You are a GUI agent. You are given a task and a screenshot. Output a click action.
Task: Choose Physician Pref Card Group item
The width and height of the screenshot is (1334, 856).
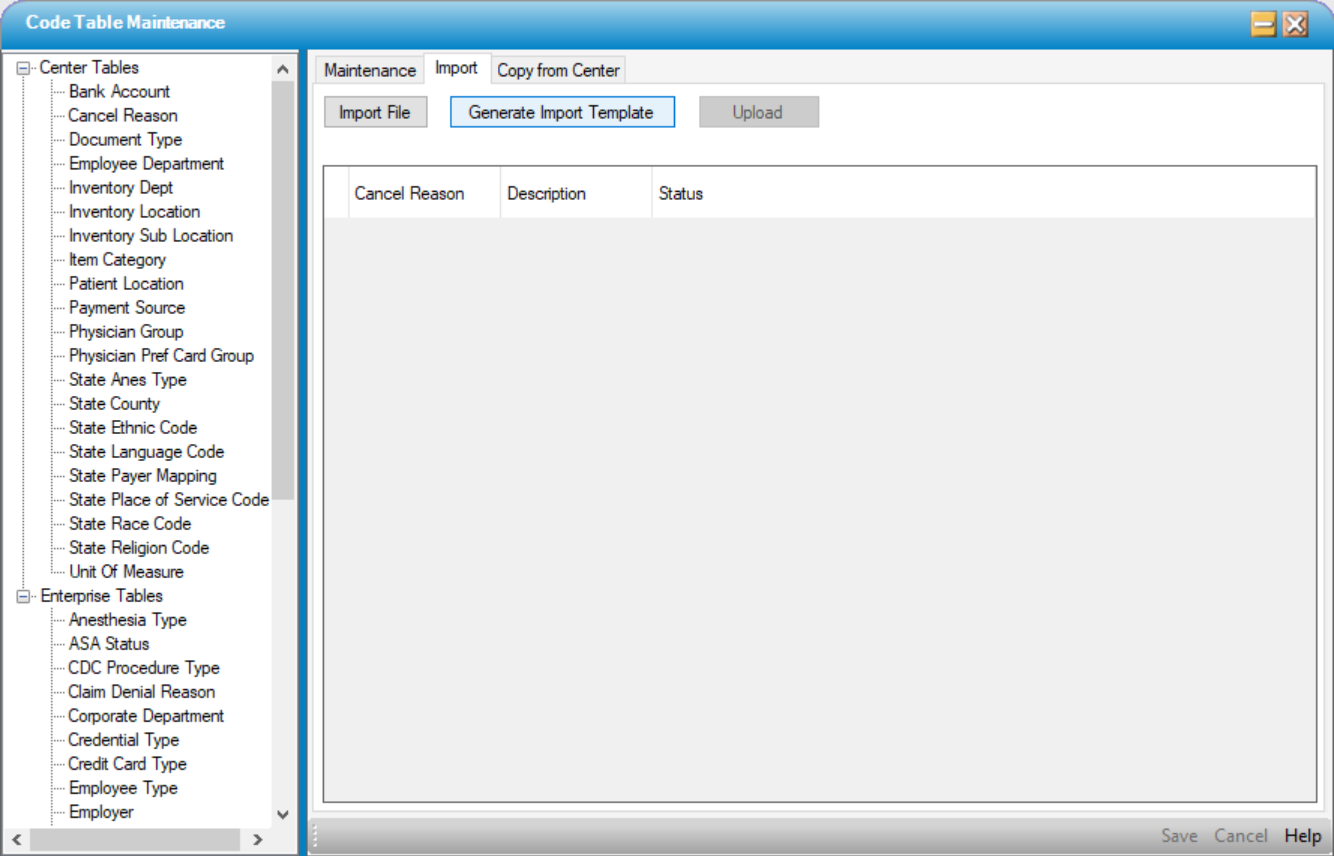161,356
